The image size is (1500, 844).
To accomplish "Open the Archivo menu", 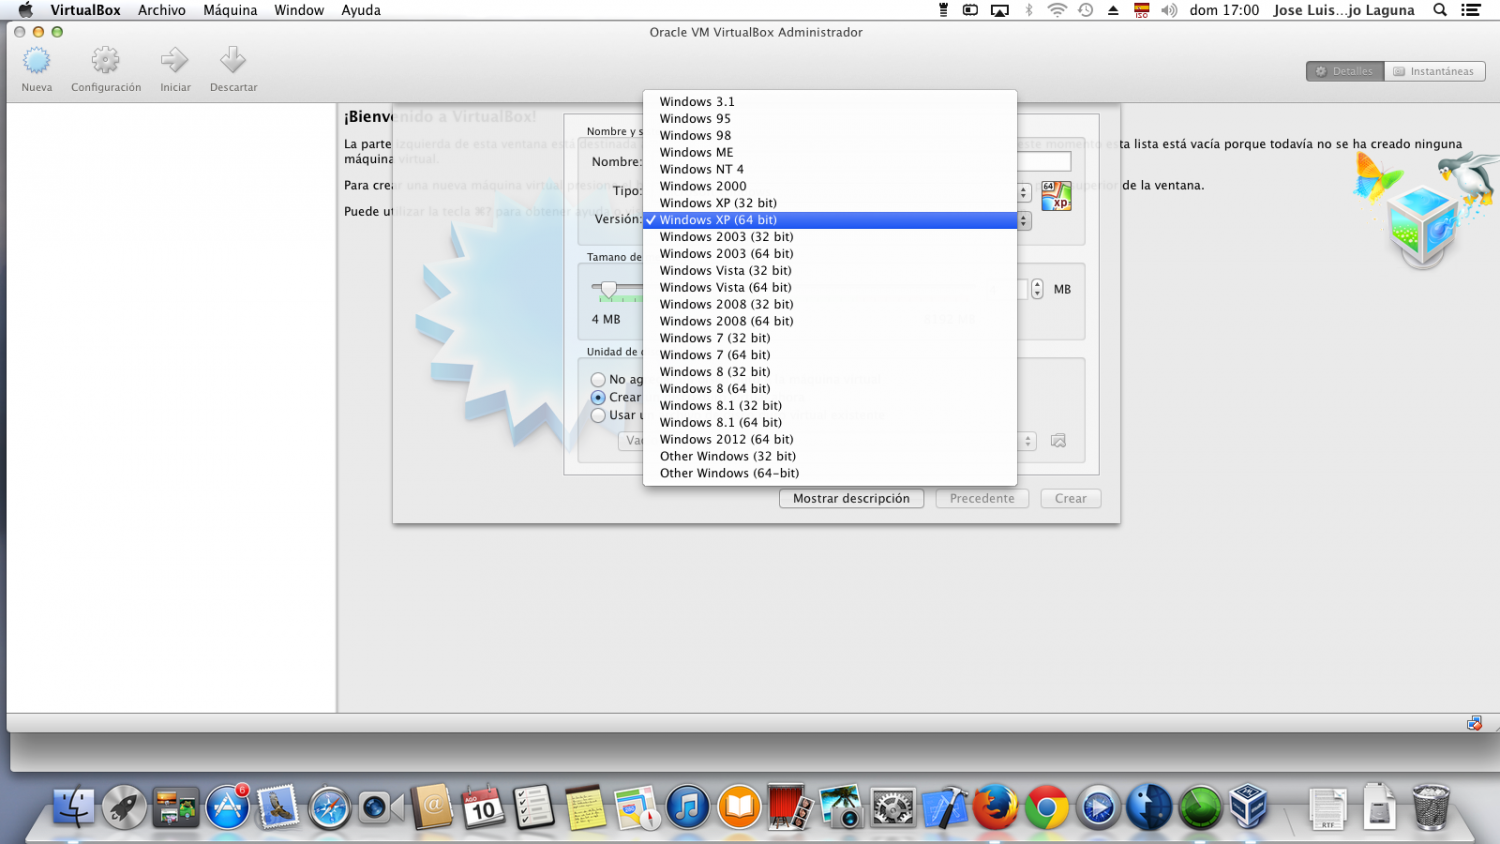I will tap(162, 10).
